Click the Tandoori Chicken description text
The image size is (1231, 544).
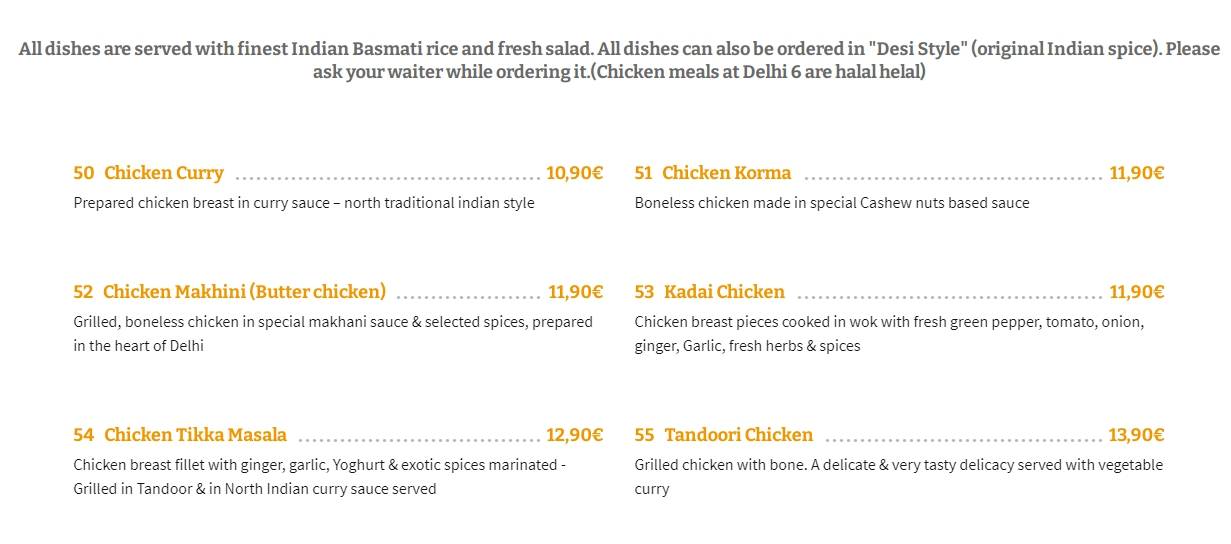pos(899,477)
